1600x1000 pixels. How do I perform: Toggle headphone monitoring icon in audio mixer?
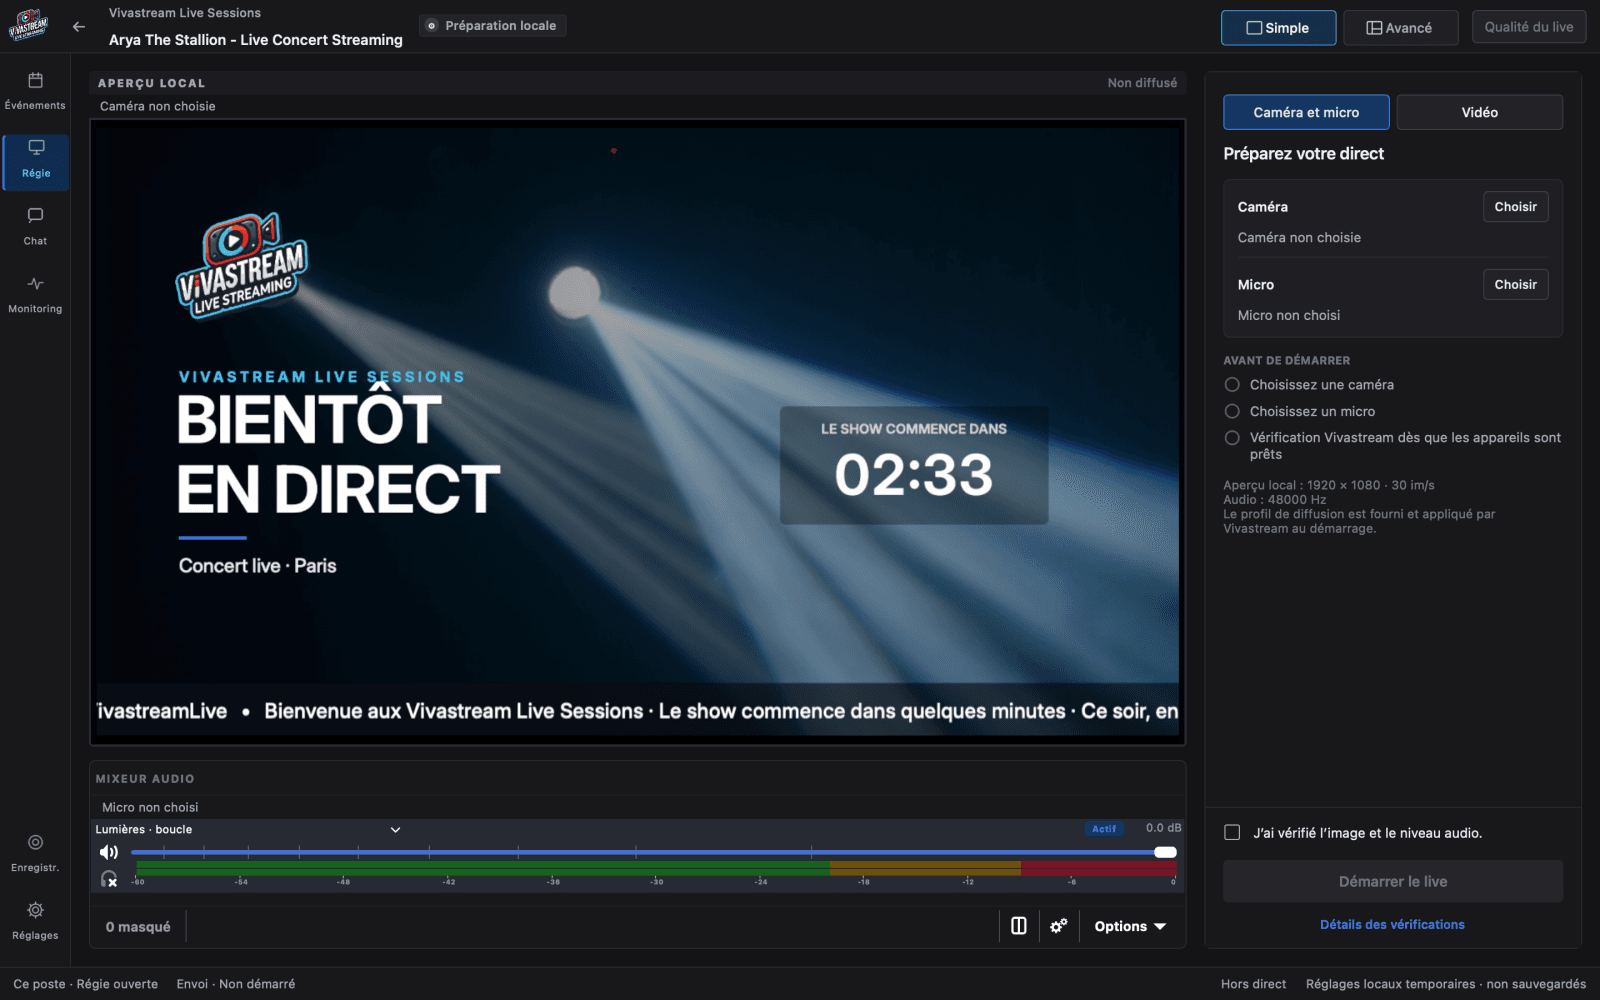pyautogui.click(x=109, y=879)
